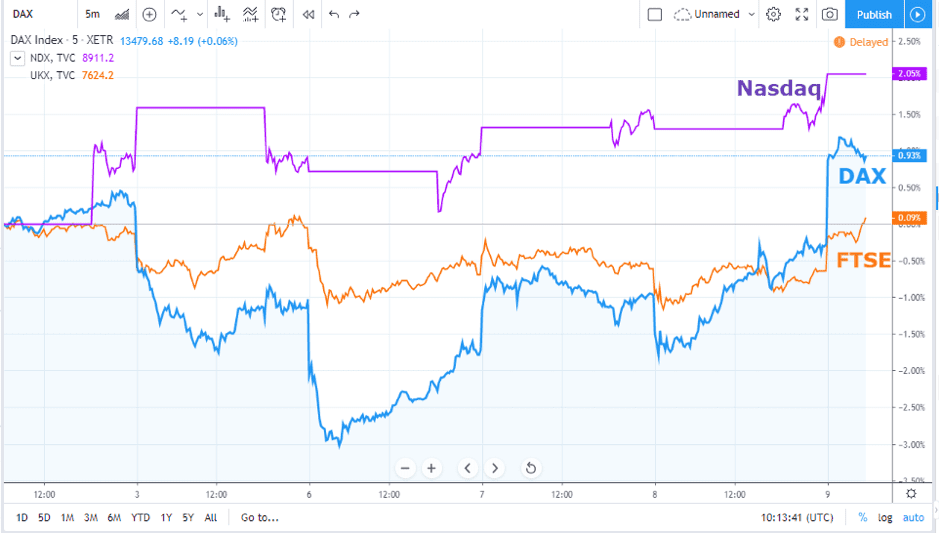Take a chart snapshot with camera icon
The image size is (939, 533).
(x=829, y=14)
